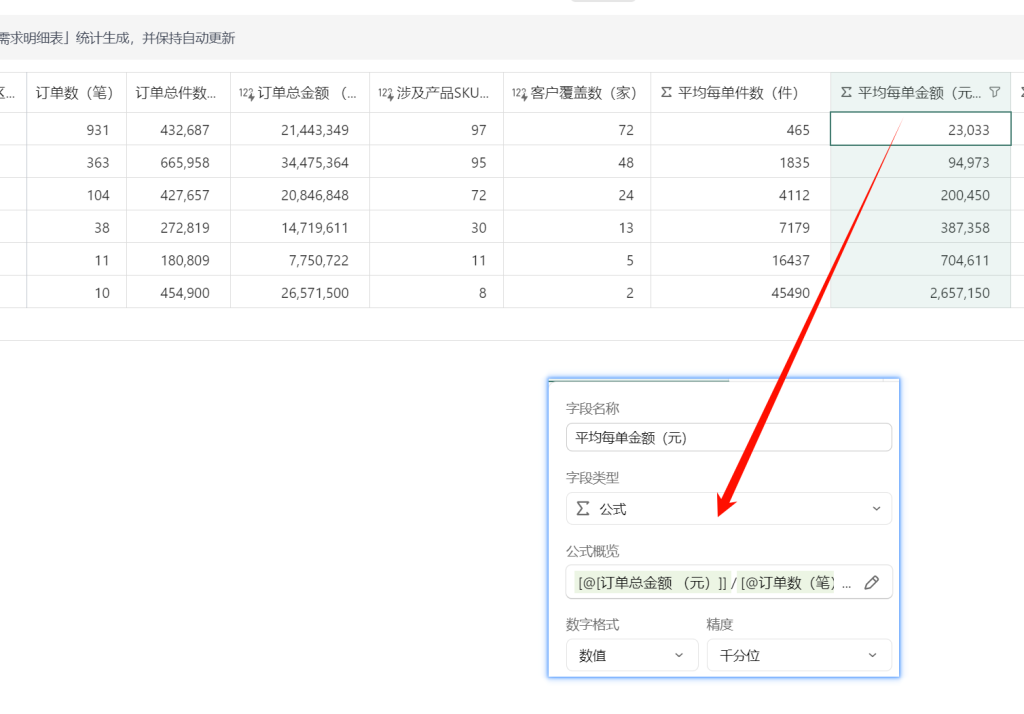Click the cell with value 272,819
1024x714 pixels.
click(x=178, y=227)
